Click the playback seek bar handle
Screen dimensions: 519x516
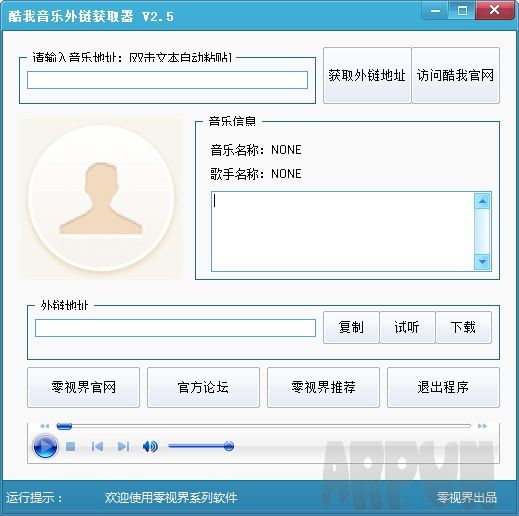click(x=64, y=426)
